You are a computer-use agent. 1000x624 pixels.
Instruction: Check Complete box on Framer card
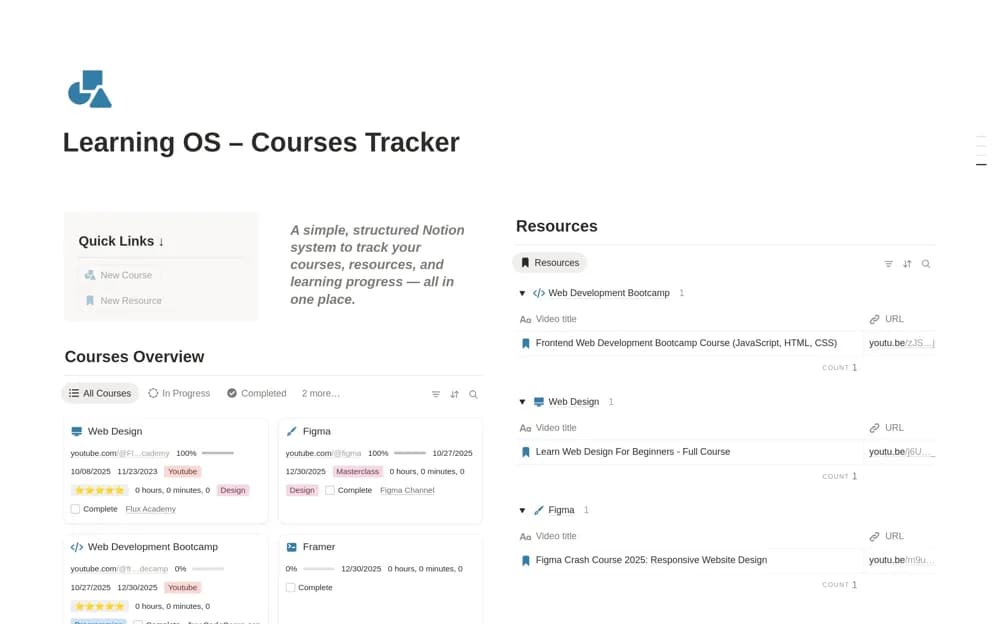290,587
